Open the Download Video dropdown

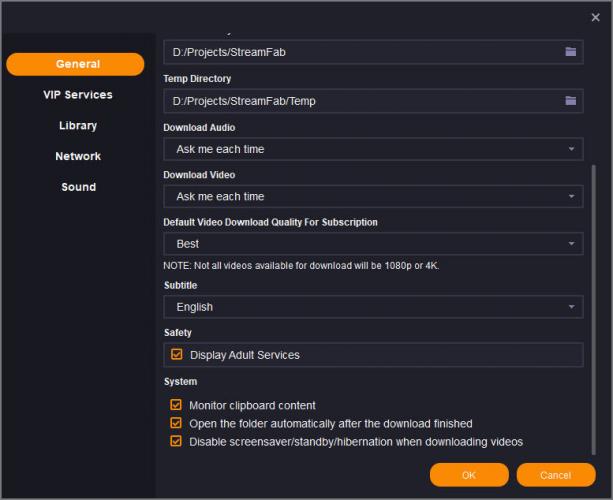[373, 197]
